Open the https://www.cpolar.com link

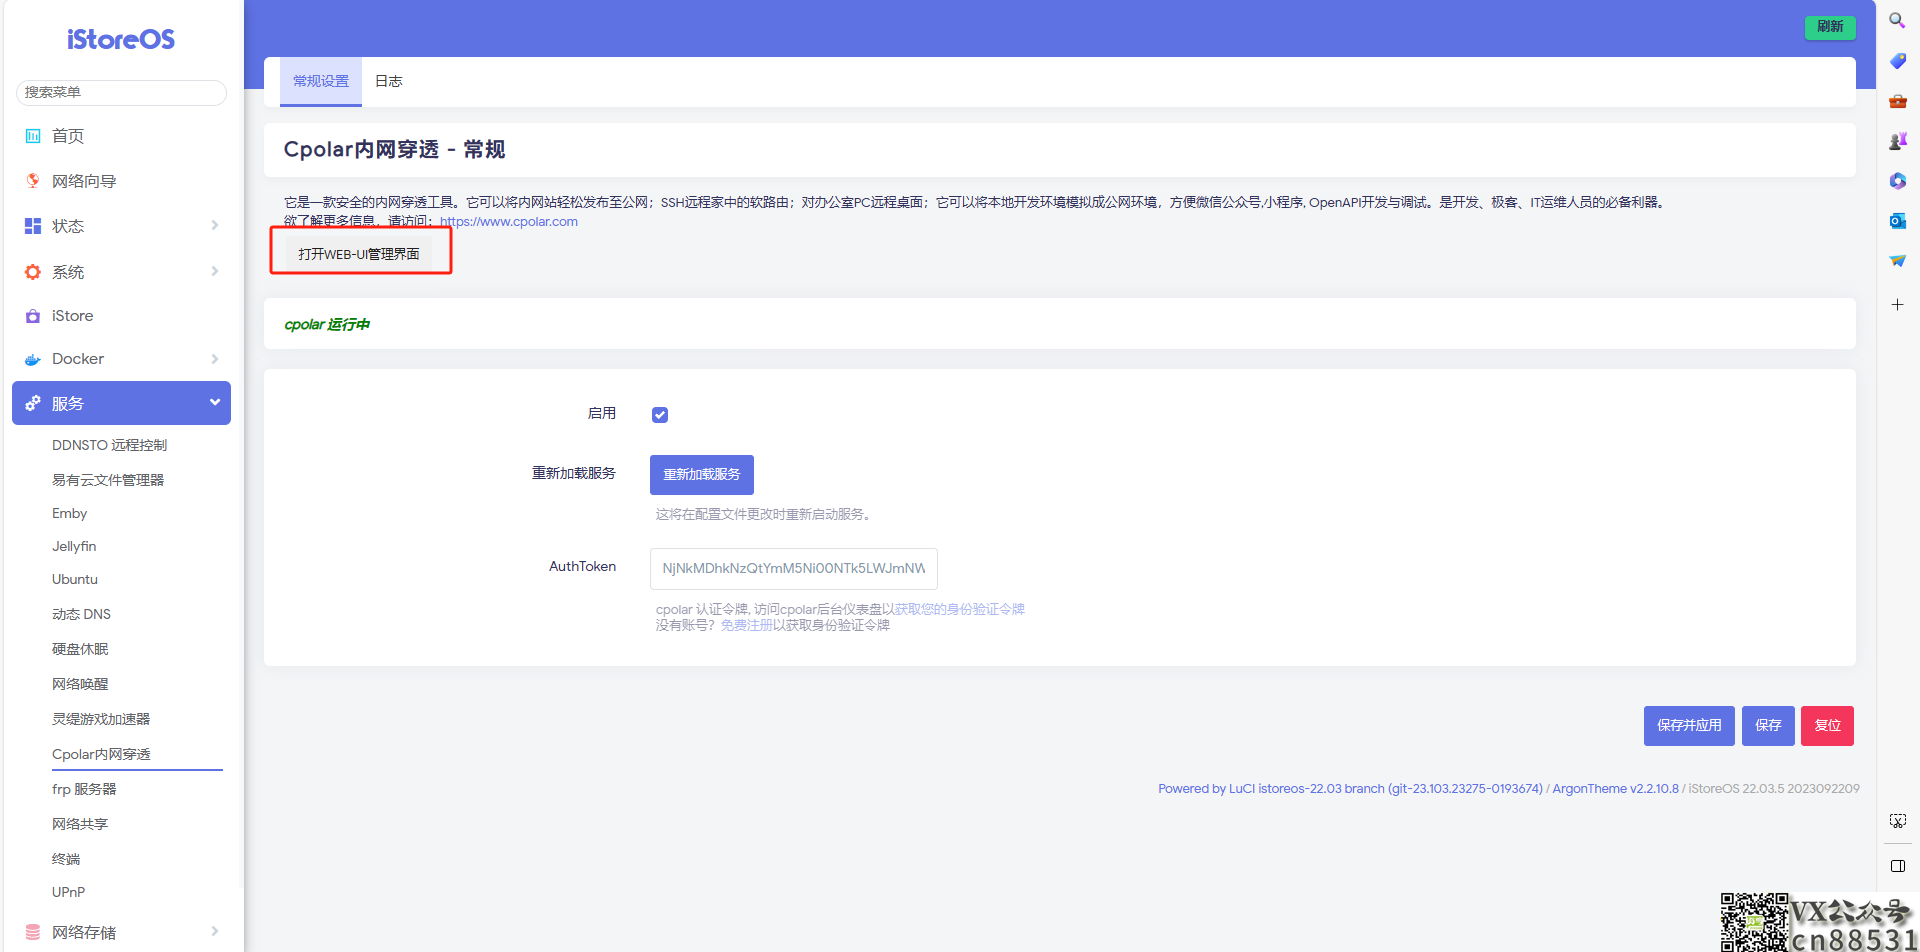[x=509, y=221]
